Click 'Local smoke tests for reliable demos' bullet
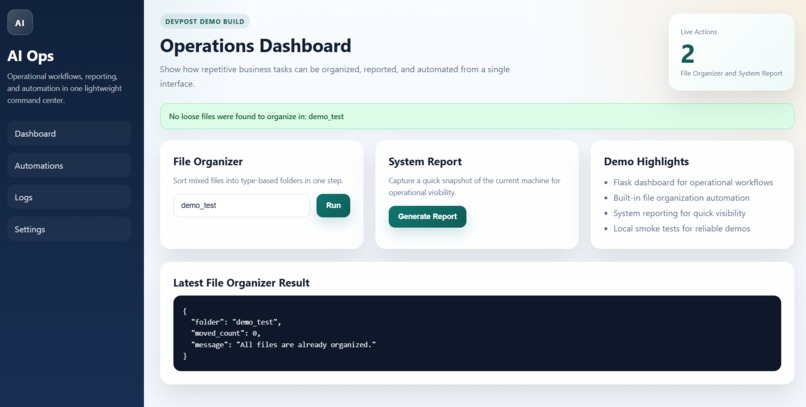Screen dimensions: 806x407 [x=682, y=229]
